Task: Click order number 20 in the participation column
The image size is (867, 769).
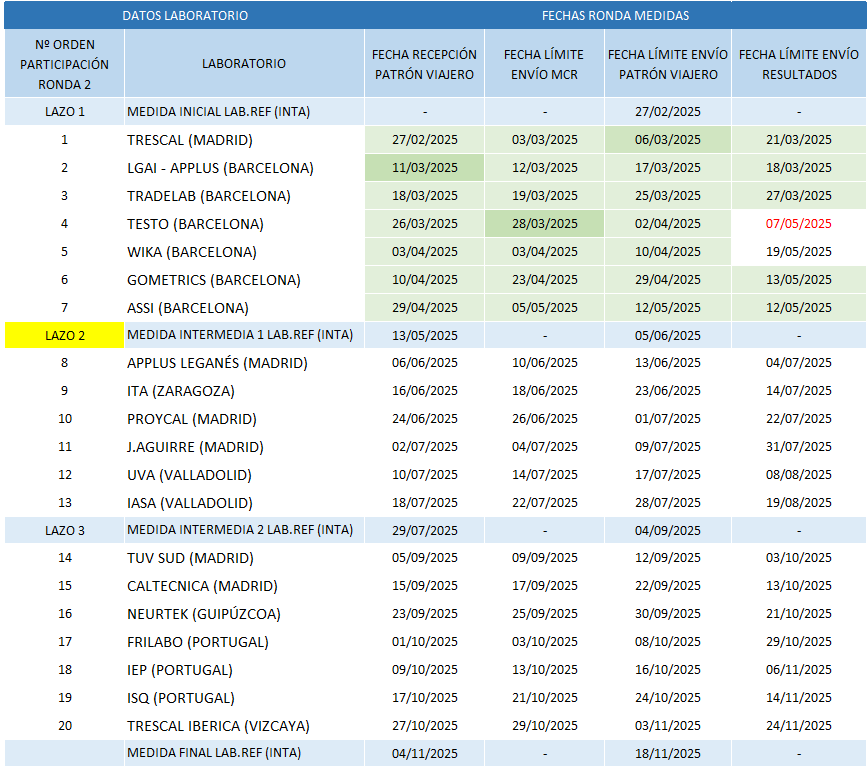Action: coord(65,726)
